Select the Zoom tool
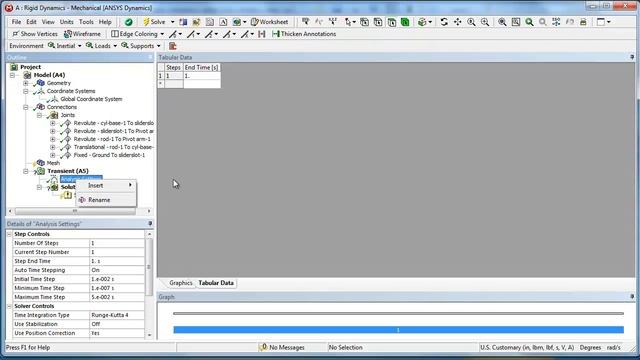 [471, 22]
